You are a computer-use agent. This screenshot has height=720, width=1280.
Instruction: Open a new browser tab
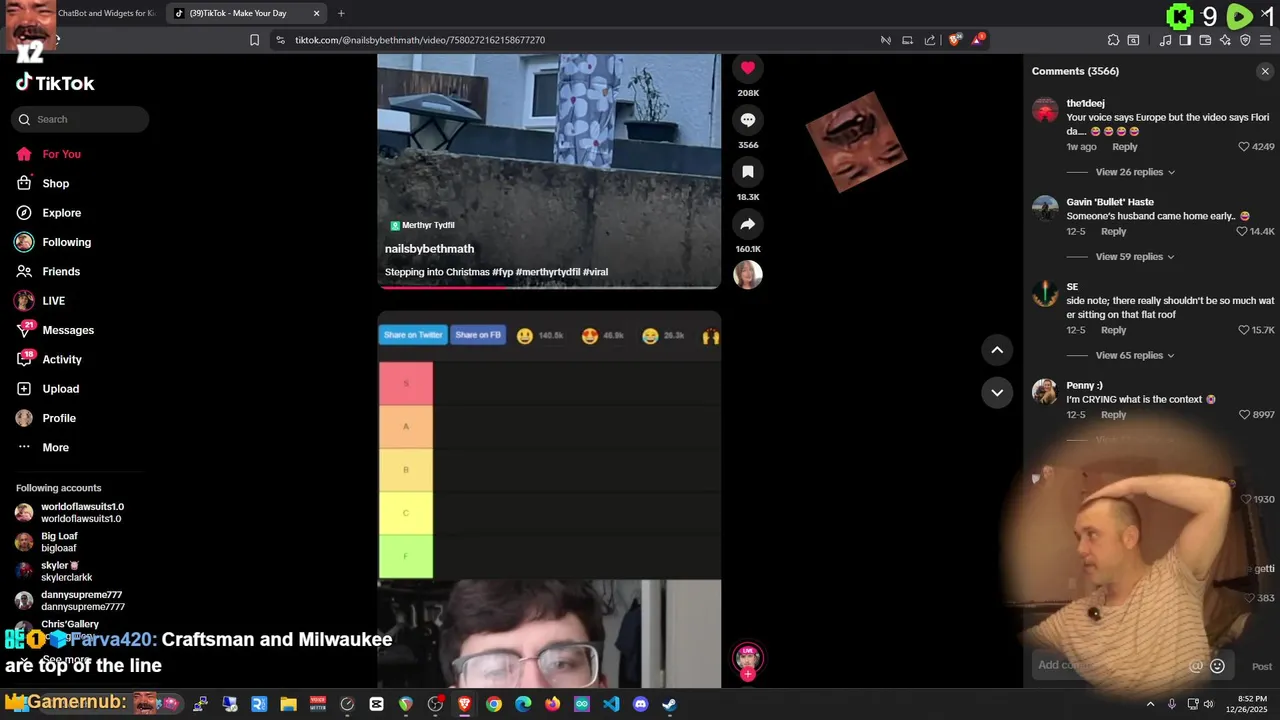click(341, 13)
